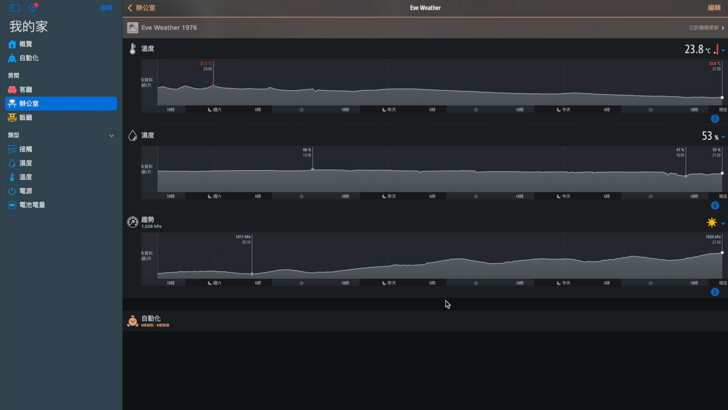Go back to 辦公室 using back button
Screen dimensions: 728x410
(x=141, y=8)
